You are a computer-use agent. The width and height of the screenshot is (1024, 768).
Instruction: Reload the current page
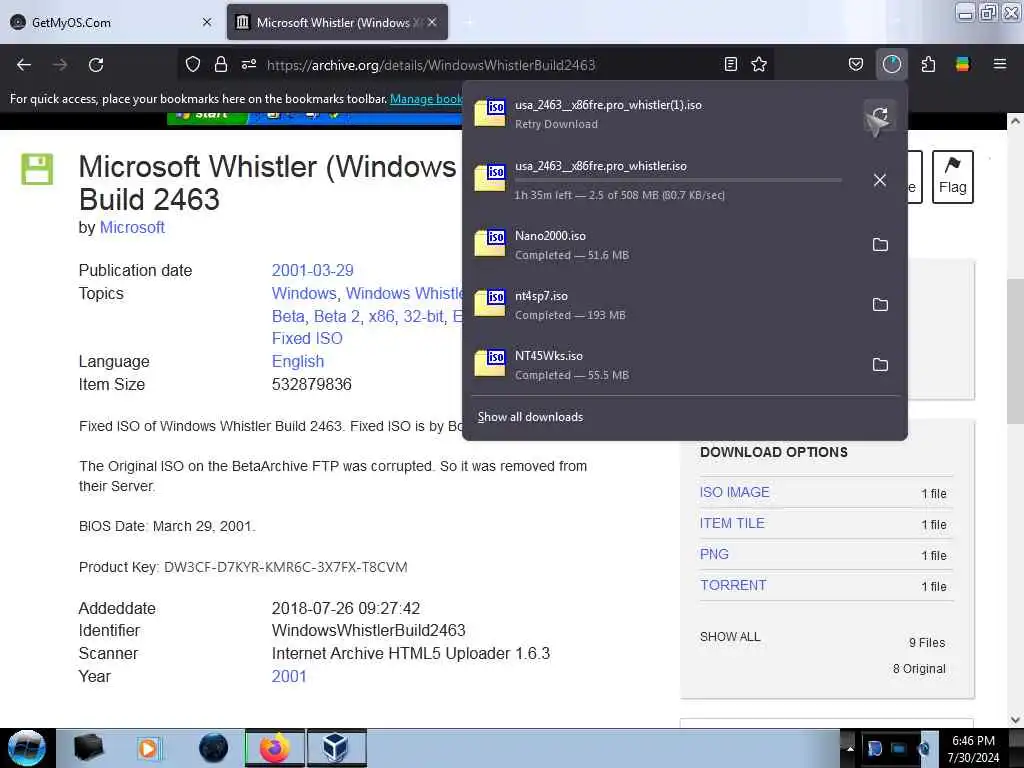96,65
